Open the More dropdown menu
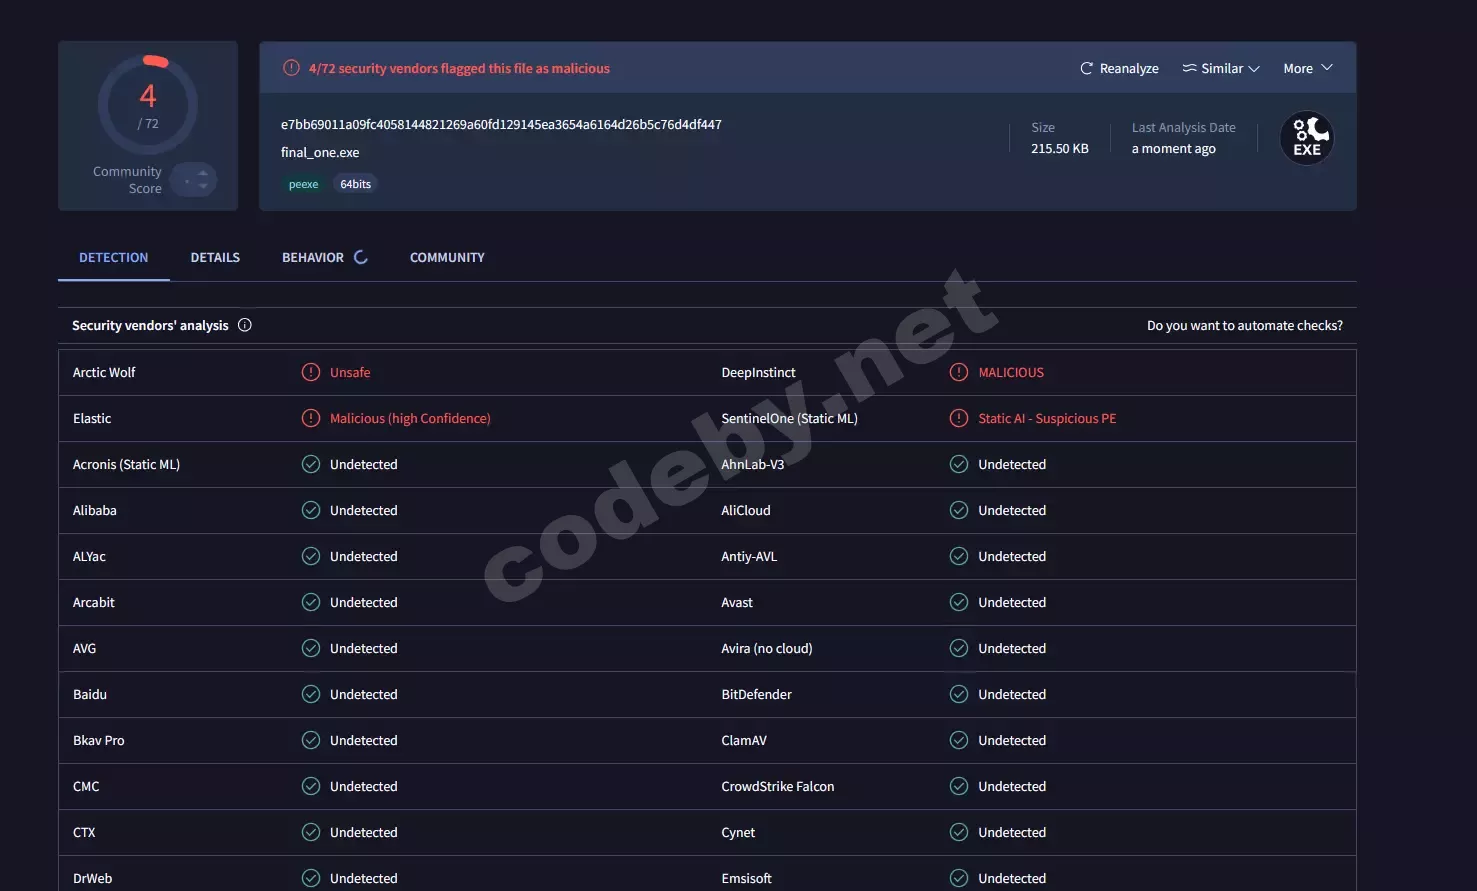The image size is (1477, 891). coord(1307,69)
